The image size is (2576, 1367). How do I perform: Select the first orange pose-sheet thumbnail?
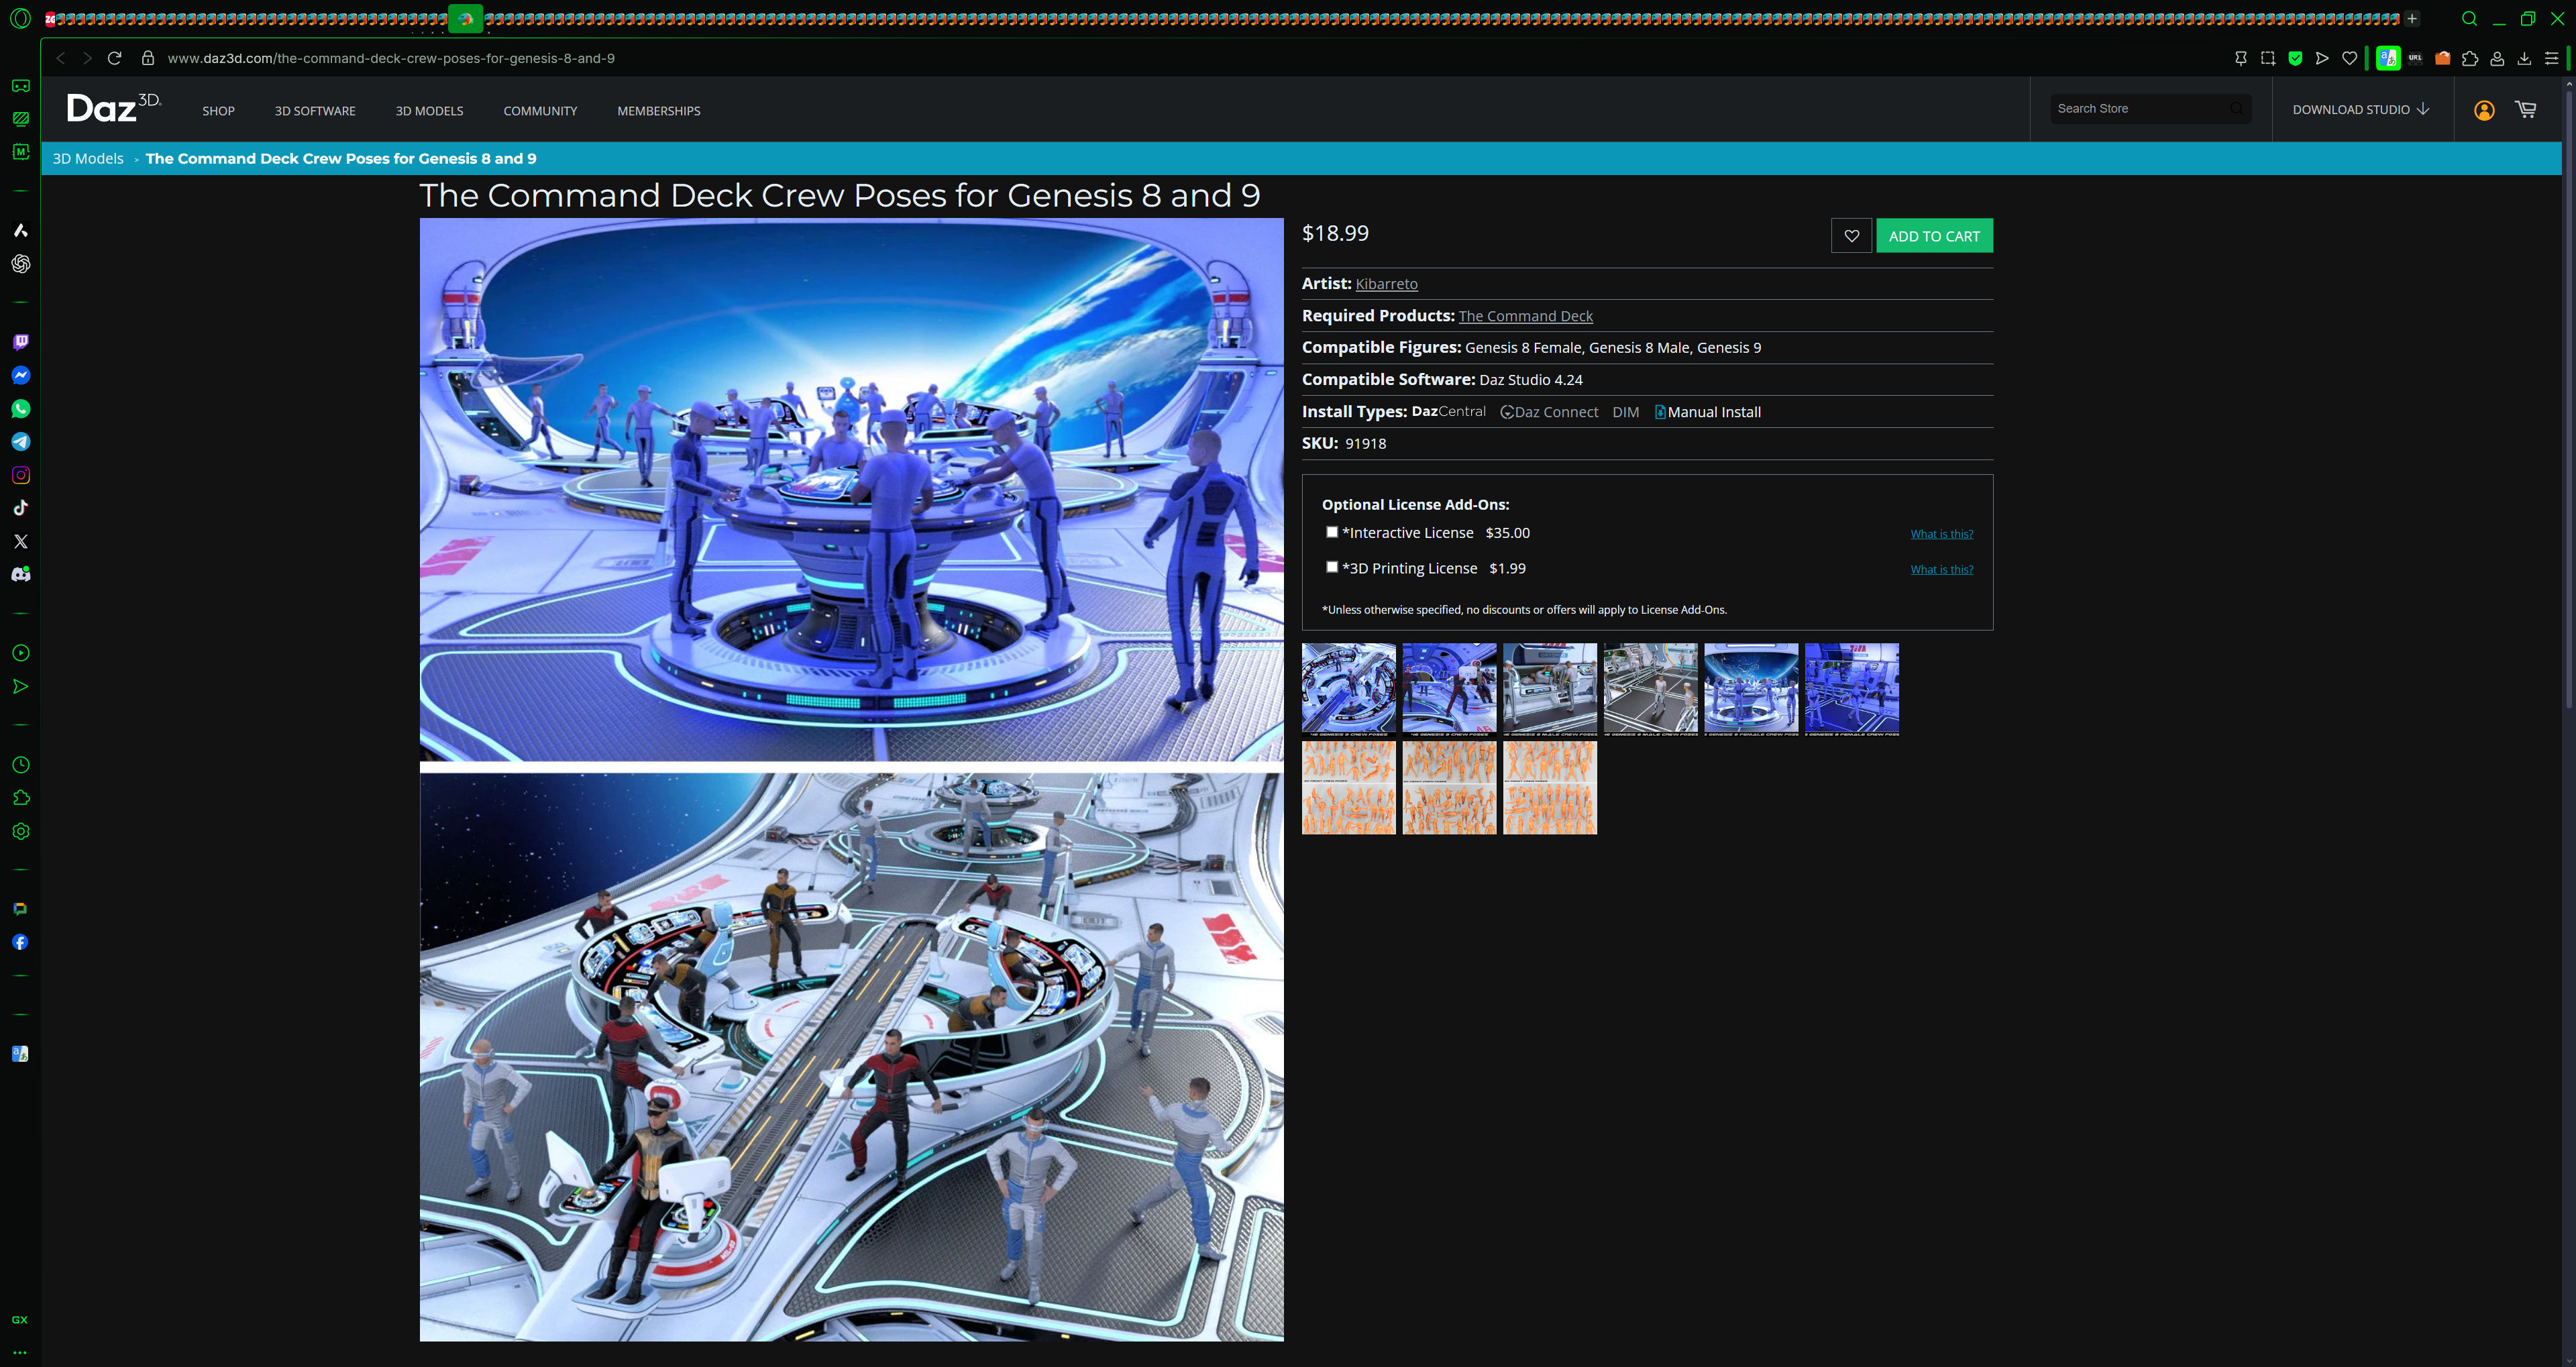(x=1348, y=787)
